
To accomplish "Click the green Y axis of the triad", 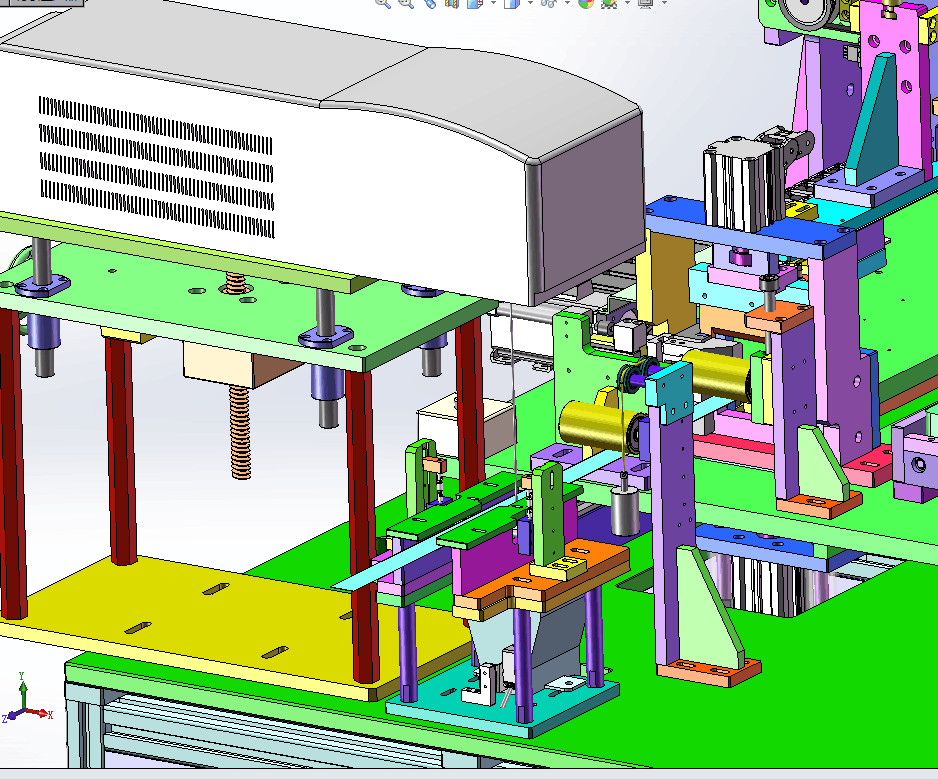I will pos(23,692).
